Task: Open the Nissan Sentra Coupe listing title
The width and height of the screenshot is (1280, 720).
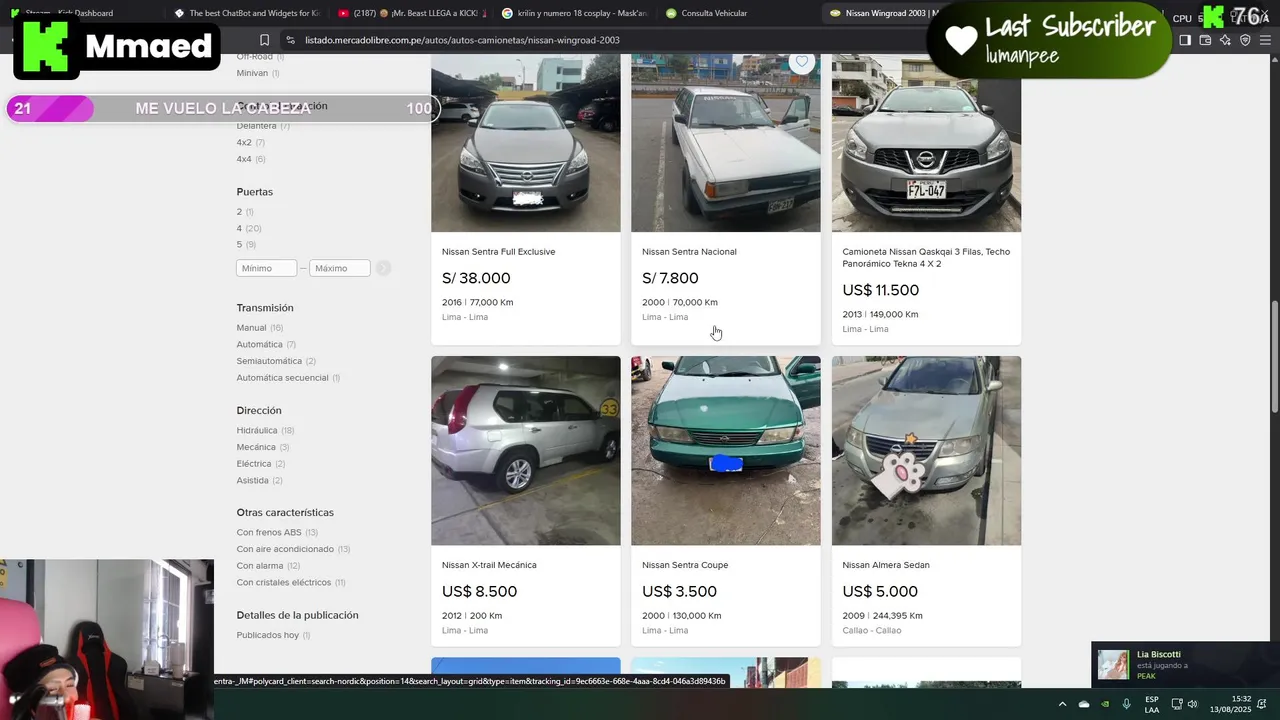Action: [x=685, y=565]
